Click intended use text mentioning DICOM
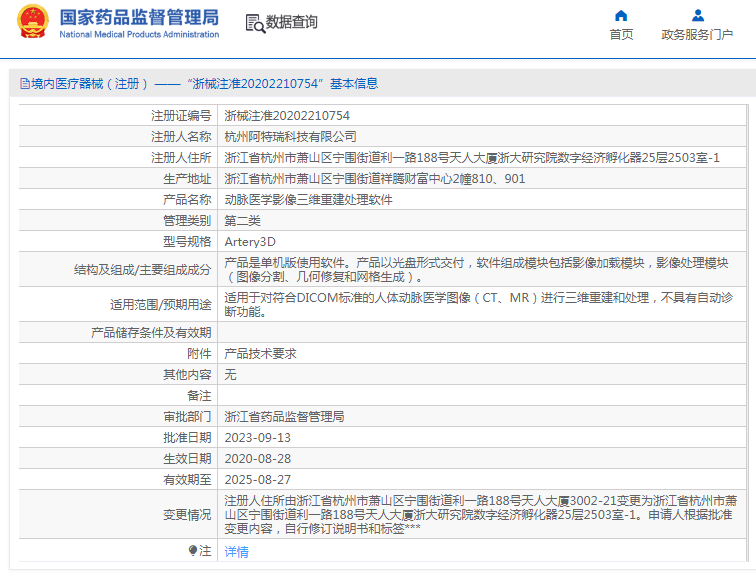The width and height of the screenshot is (756, 578). (x=478, y=305)
